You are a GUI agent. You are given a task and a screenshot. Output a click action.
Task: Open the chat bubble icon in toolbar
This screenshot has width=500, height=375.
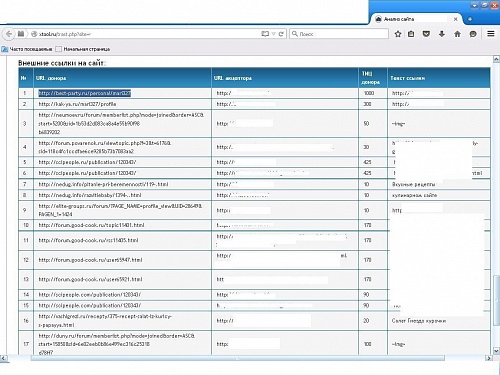(x=473, y=34)
